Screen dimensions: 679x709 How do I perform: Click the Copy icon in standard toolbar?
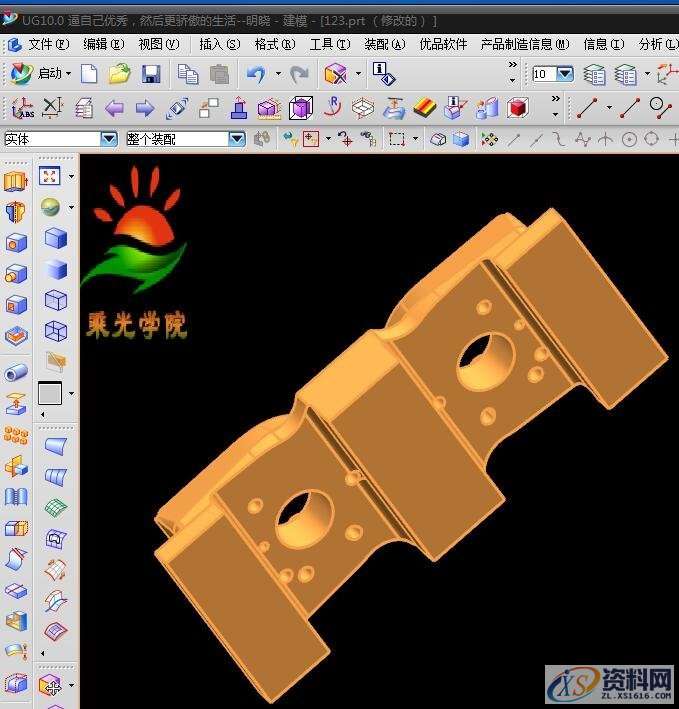tap(187, 74)
